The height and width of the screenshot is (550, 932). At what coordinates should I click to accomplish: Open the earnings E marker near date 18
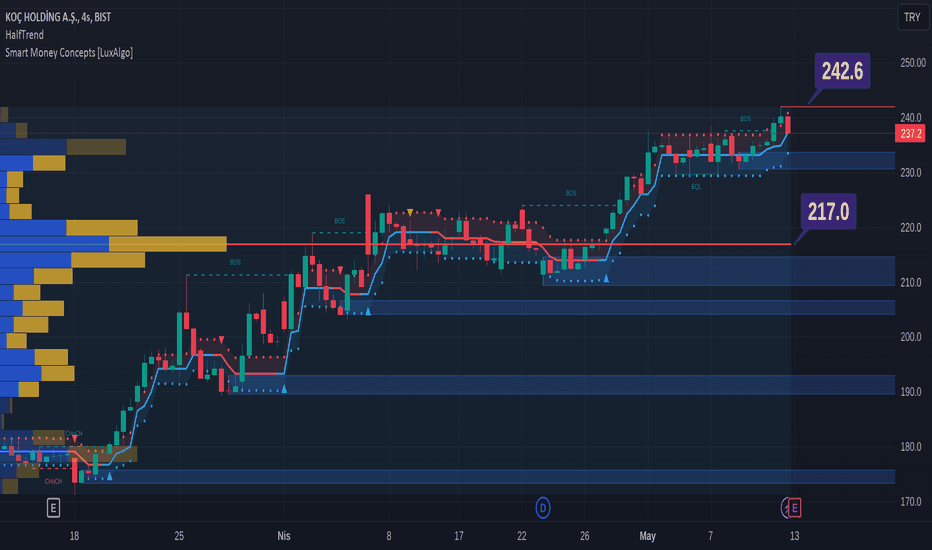click(53, 508)
